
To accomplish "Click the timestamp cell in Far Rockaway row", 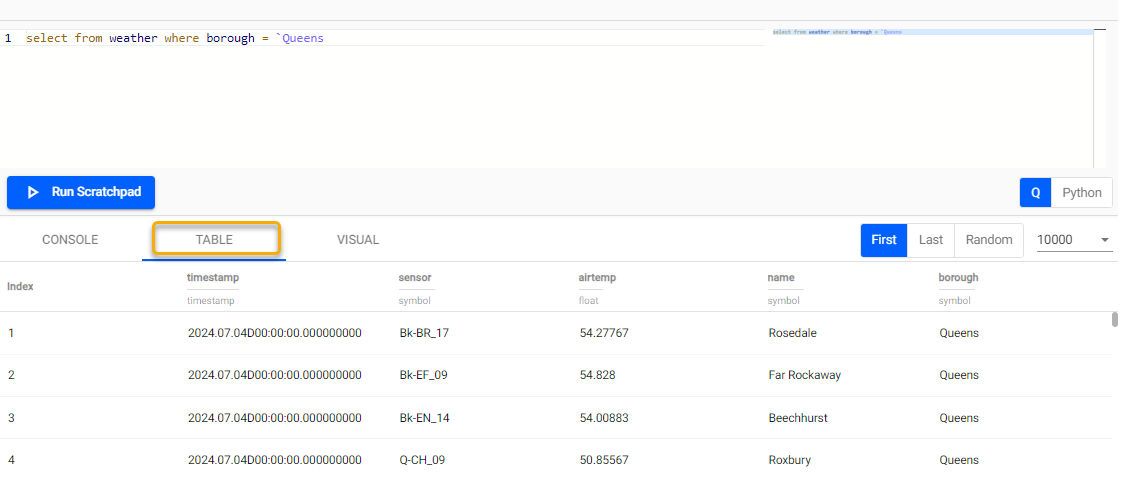I will click(274, 375).
